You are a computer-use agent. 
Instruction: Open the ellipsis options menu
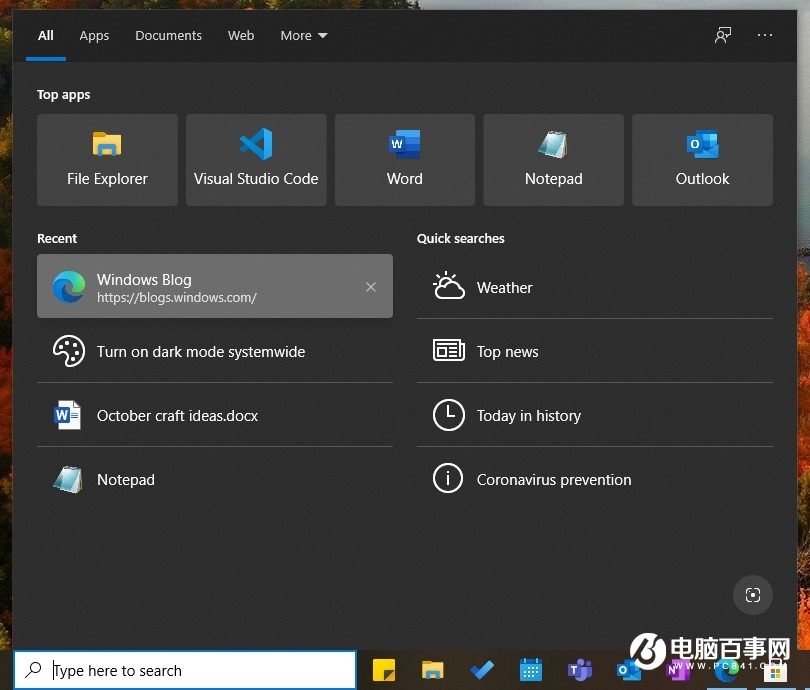click(765, 36)
